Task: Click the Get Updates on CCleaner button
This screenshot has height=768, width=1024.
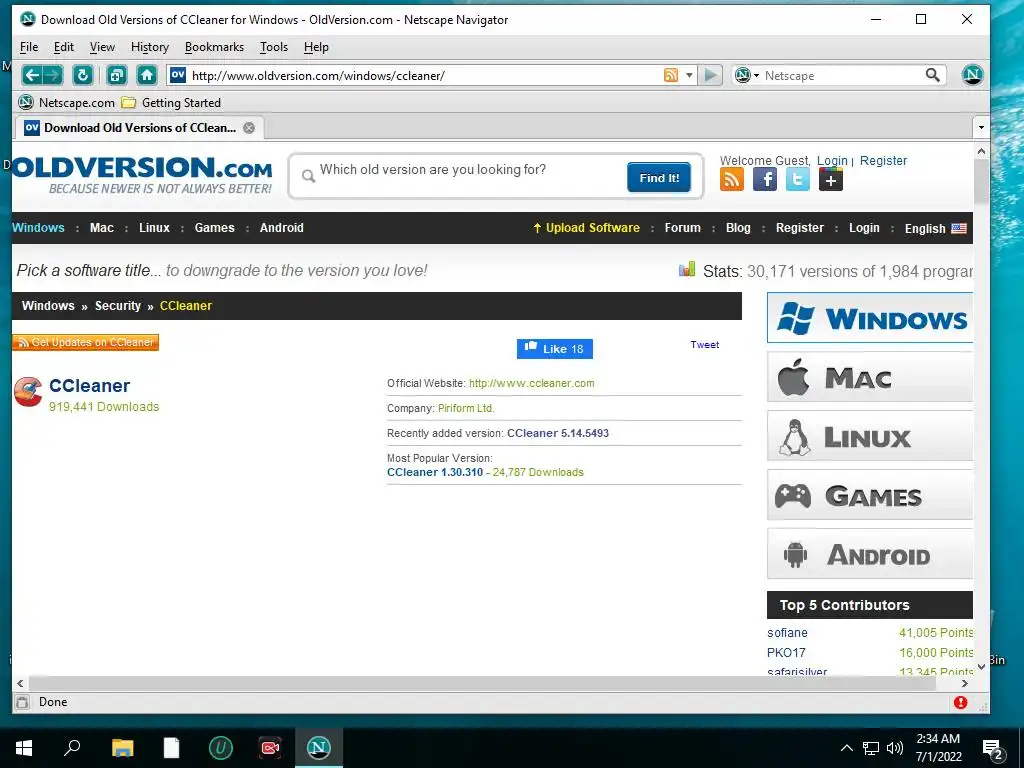Action: click(86, 342)
